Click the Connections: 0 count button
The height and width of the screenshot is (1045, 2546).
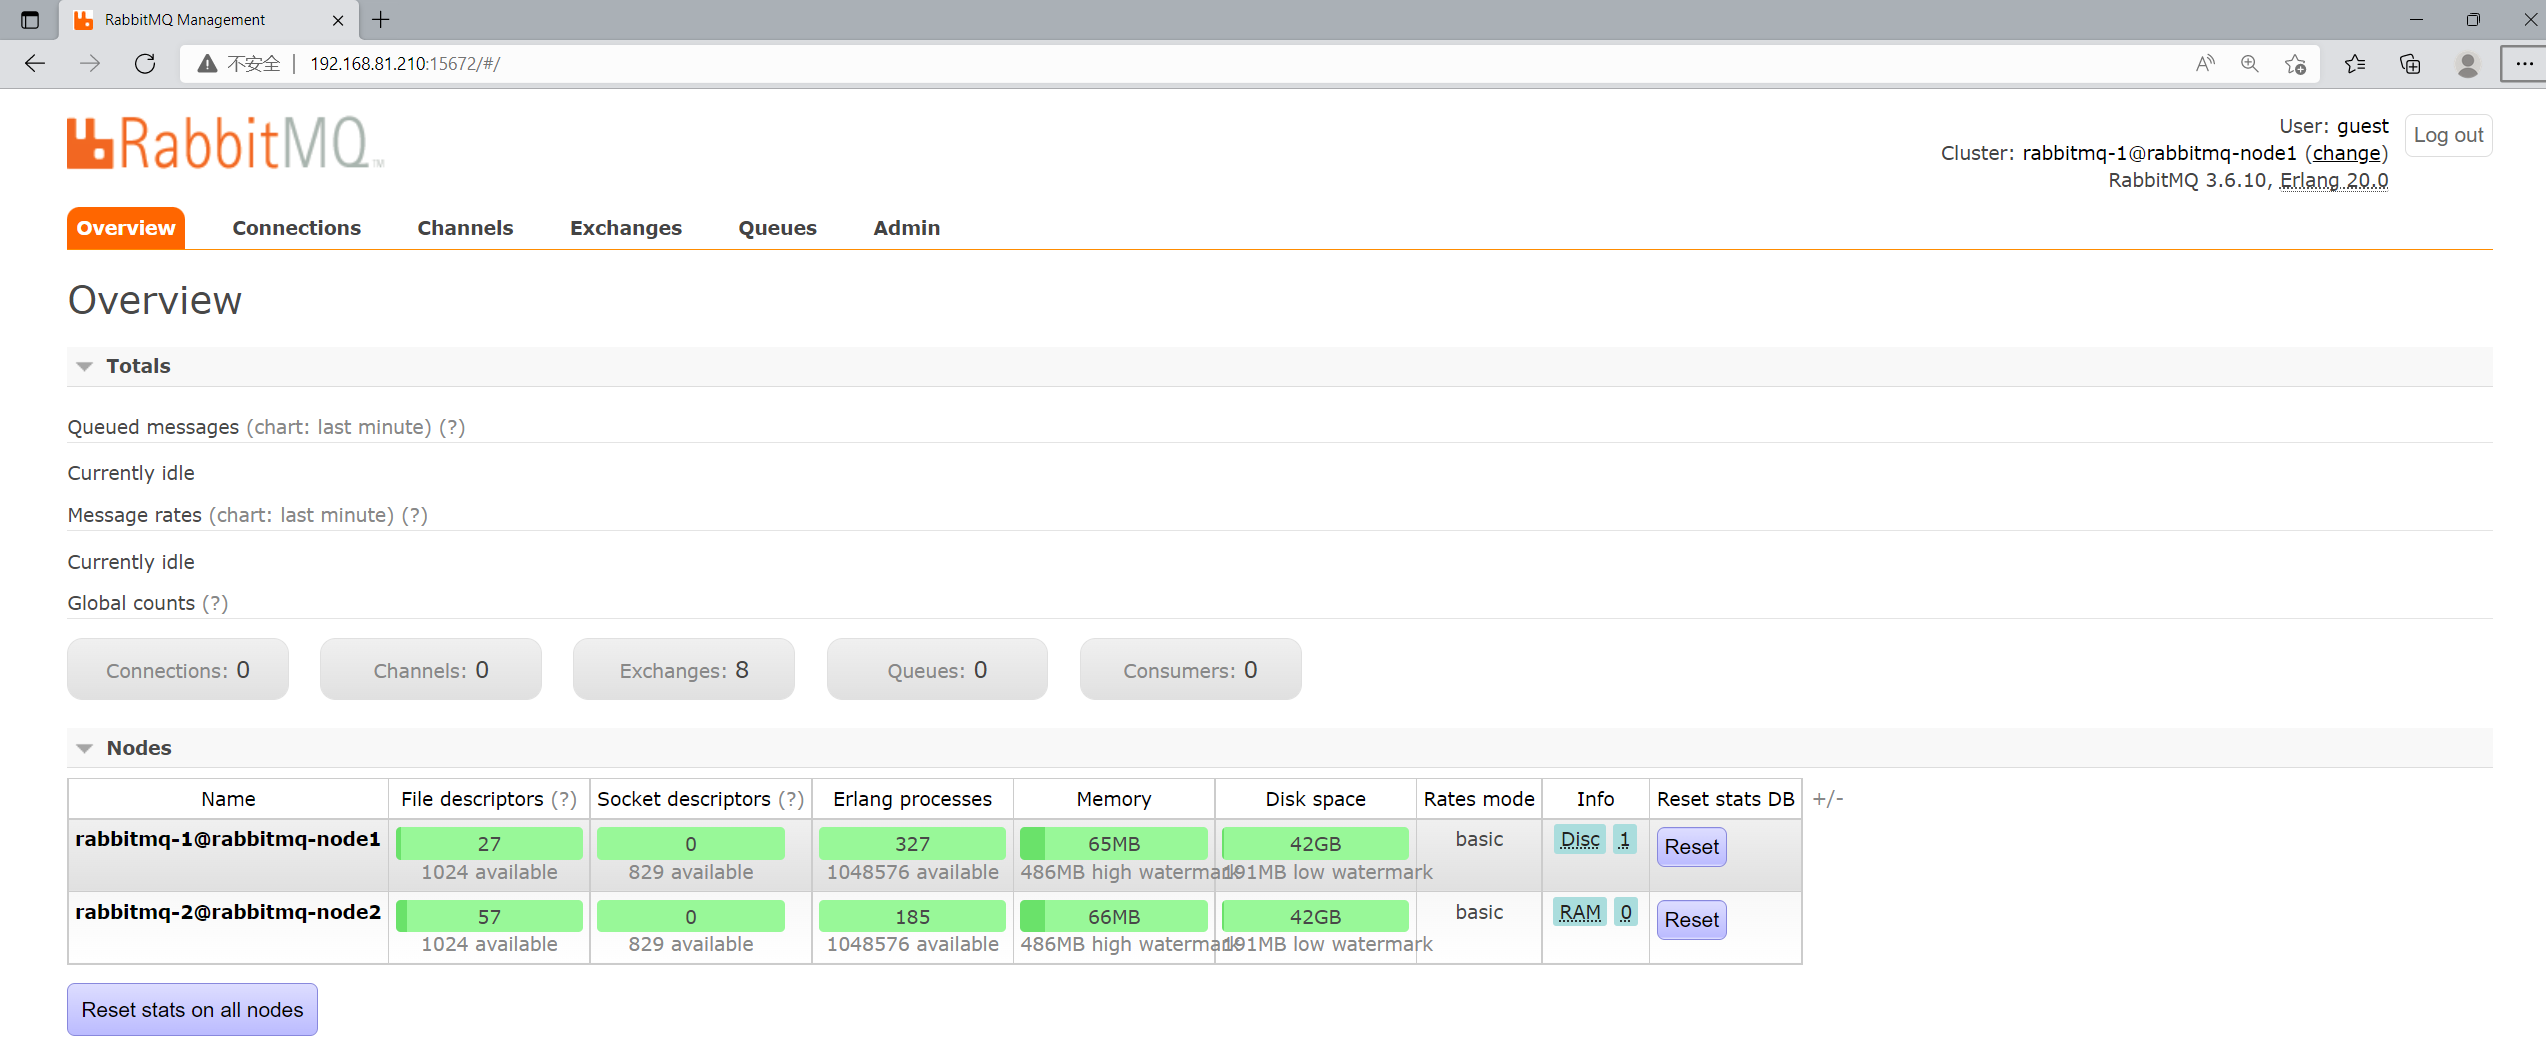pyautogui.click(x=178, y=669)
